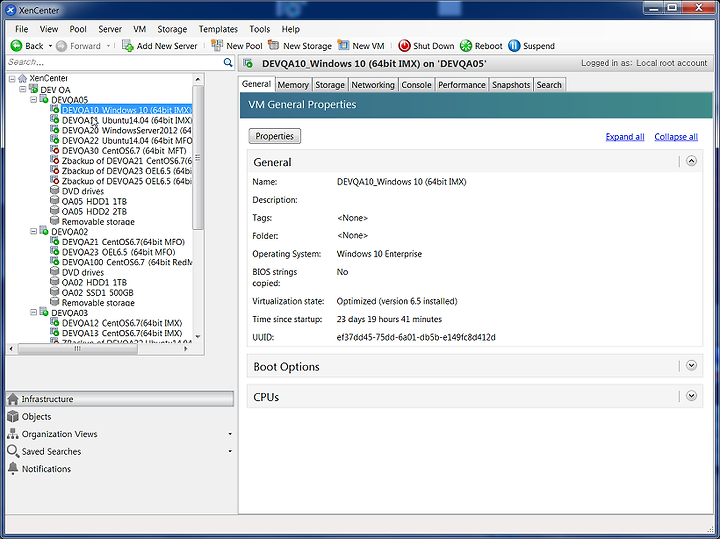
Task: Open the Organization Views dropdown arrow
Action: pos(230,434)
